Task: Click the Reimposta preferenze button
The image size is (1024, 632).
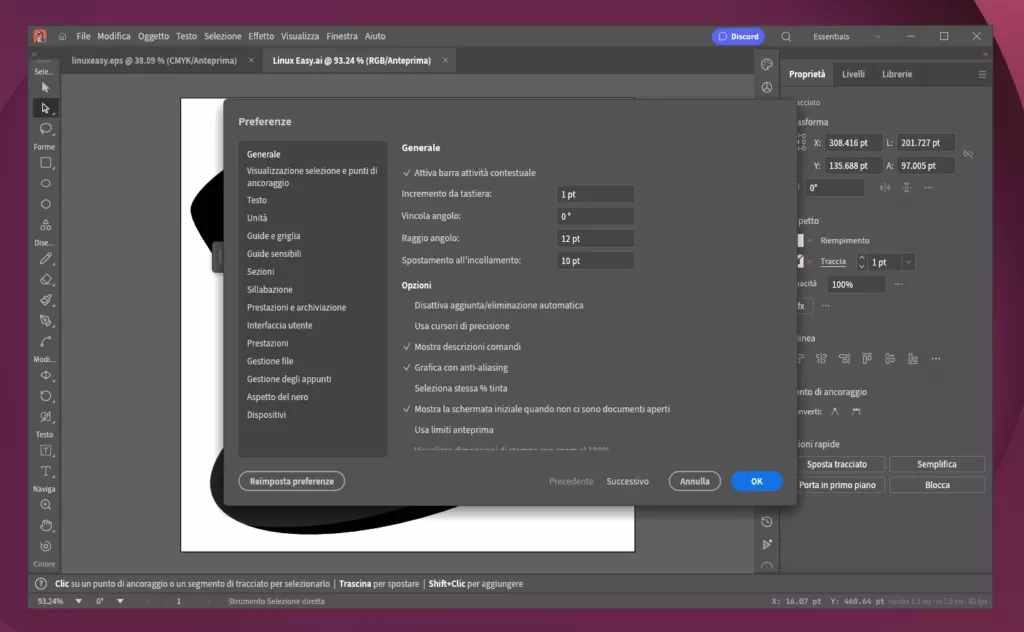Action: pyautogui.click(x=291, y=482)
